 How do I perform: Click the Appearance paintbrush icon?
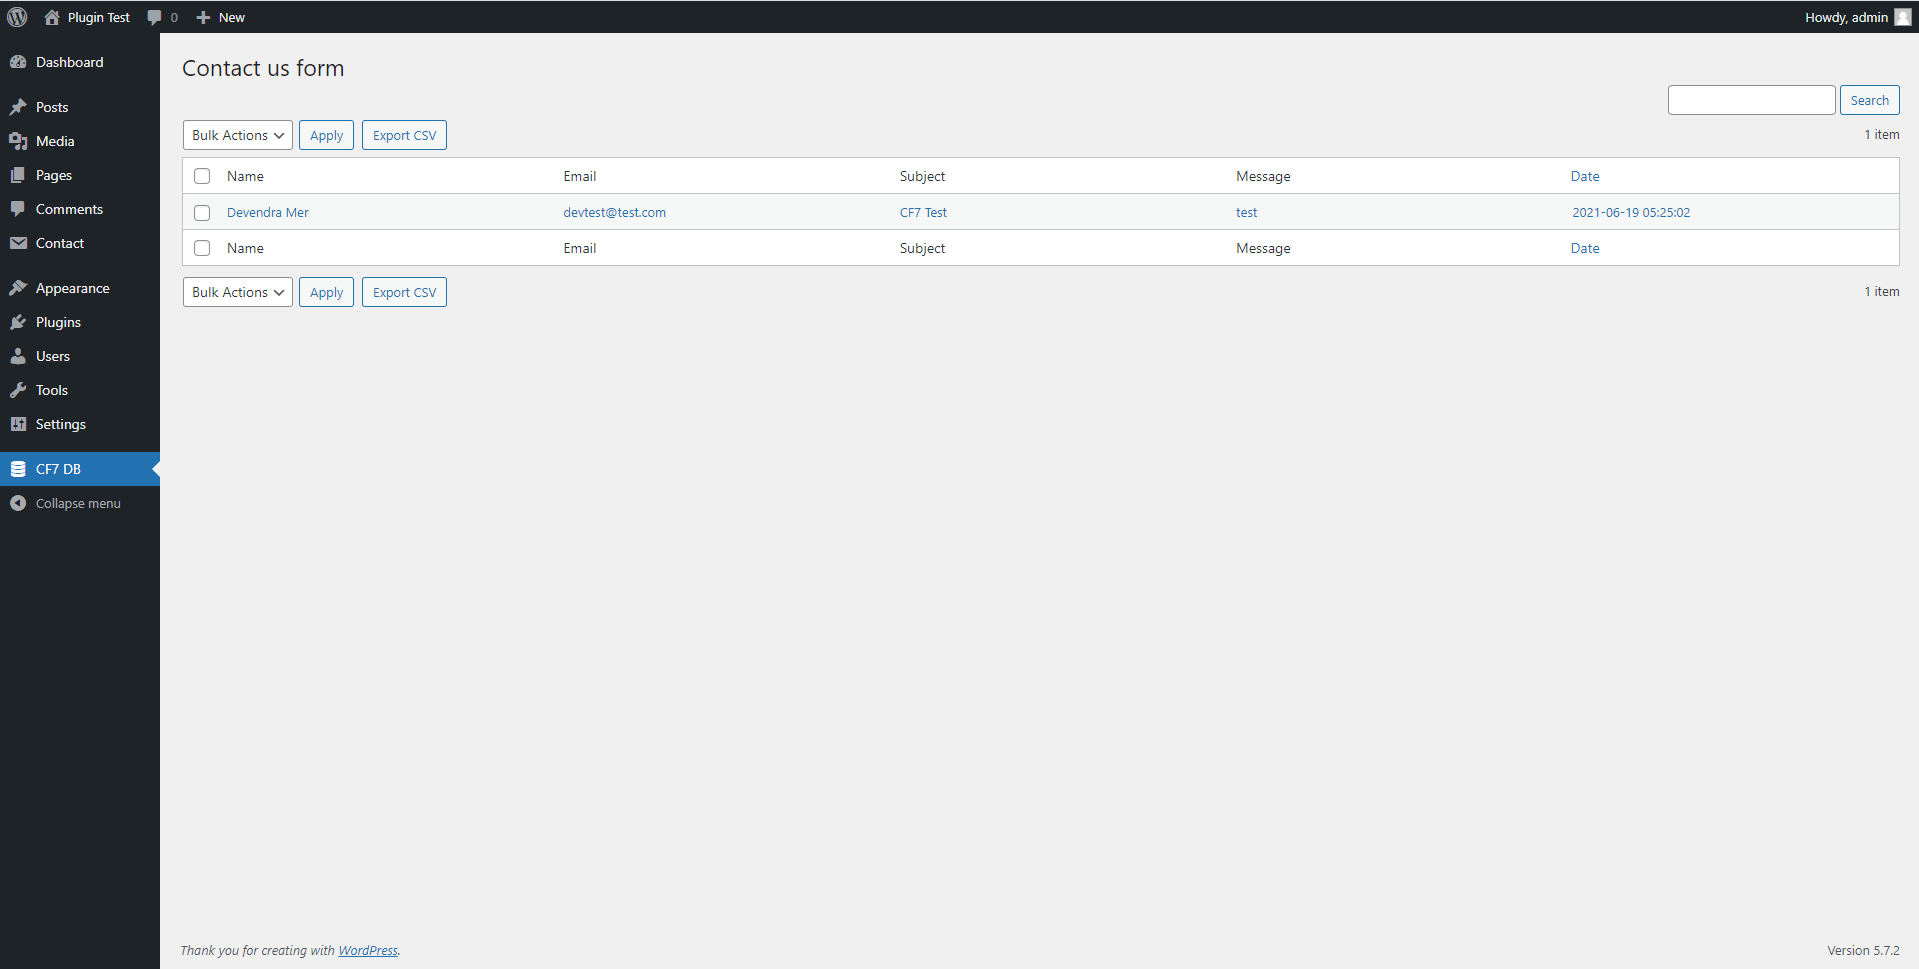coord(18,288)
